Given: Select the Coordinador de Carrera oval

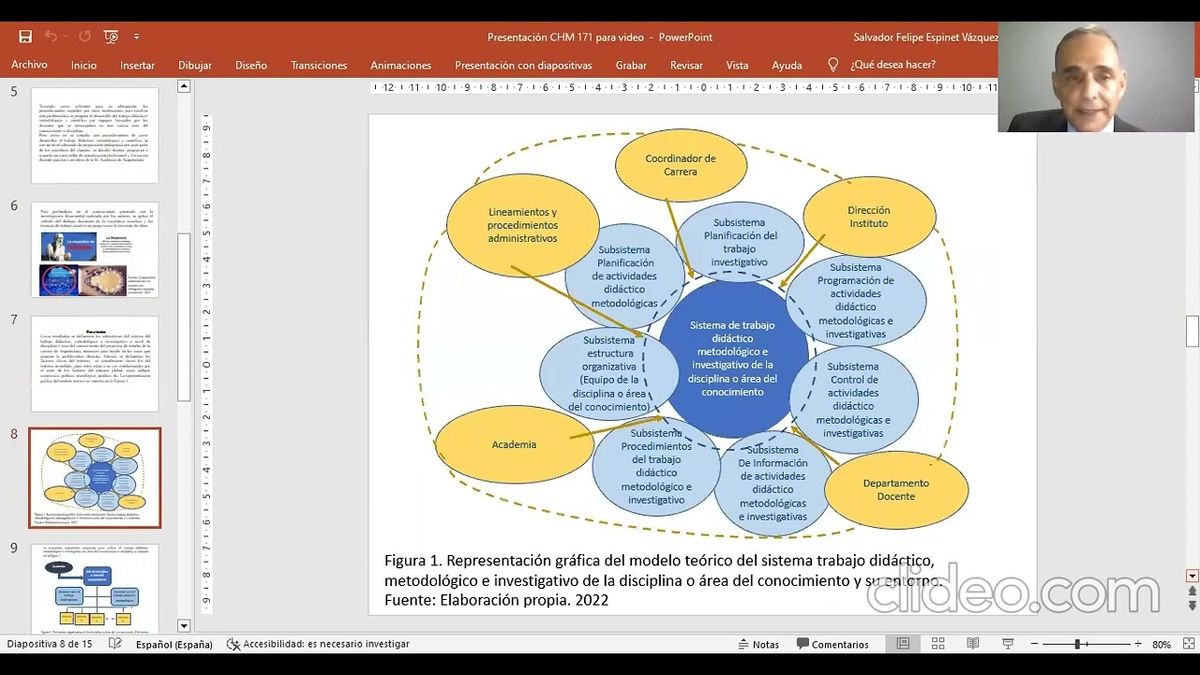Looking at the screenshot, I should pos(680,165).
